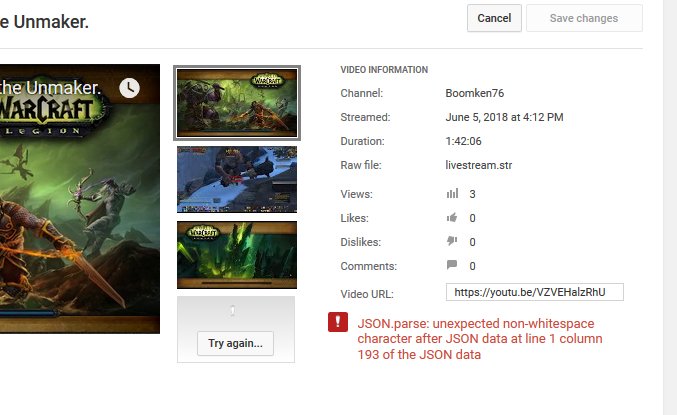Click the JSON.parse error message text
Screen dimensions: 677x415
[480, 339]
